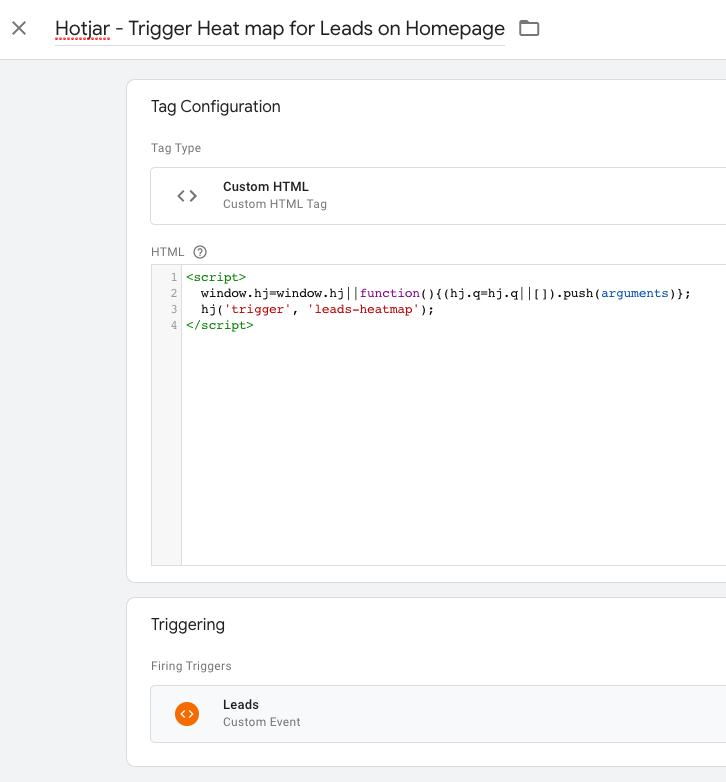Viewport: 726px width, 782px height.
Task: Click the opening <script> tag on line 1
Action: coord(216,277)
